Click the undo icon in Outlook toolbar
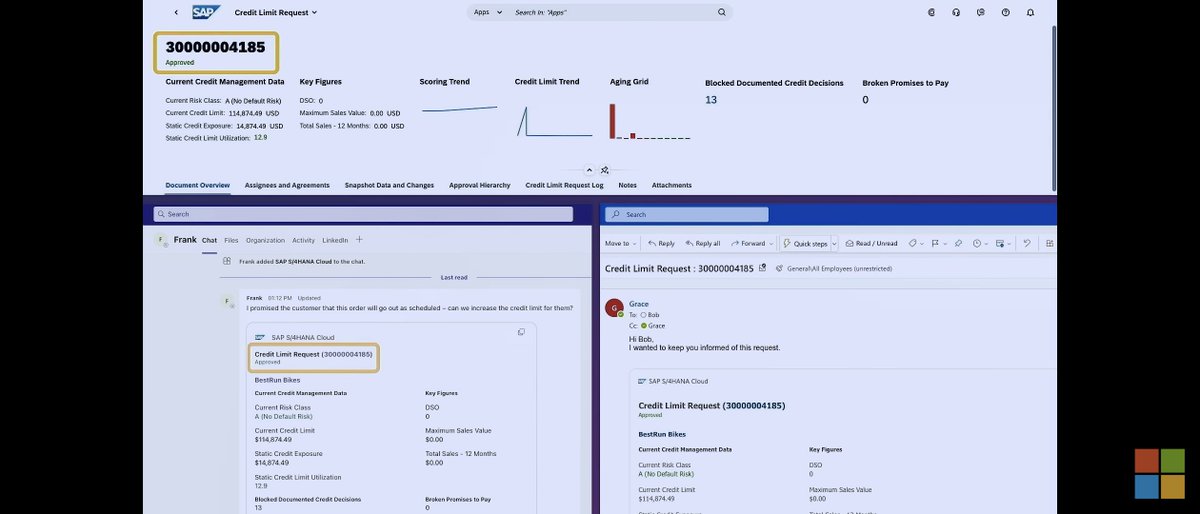This screenshot has height=514, width=1200. point(1027,243)
